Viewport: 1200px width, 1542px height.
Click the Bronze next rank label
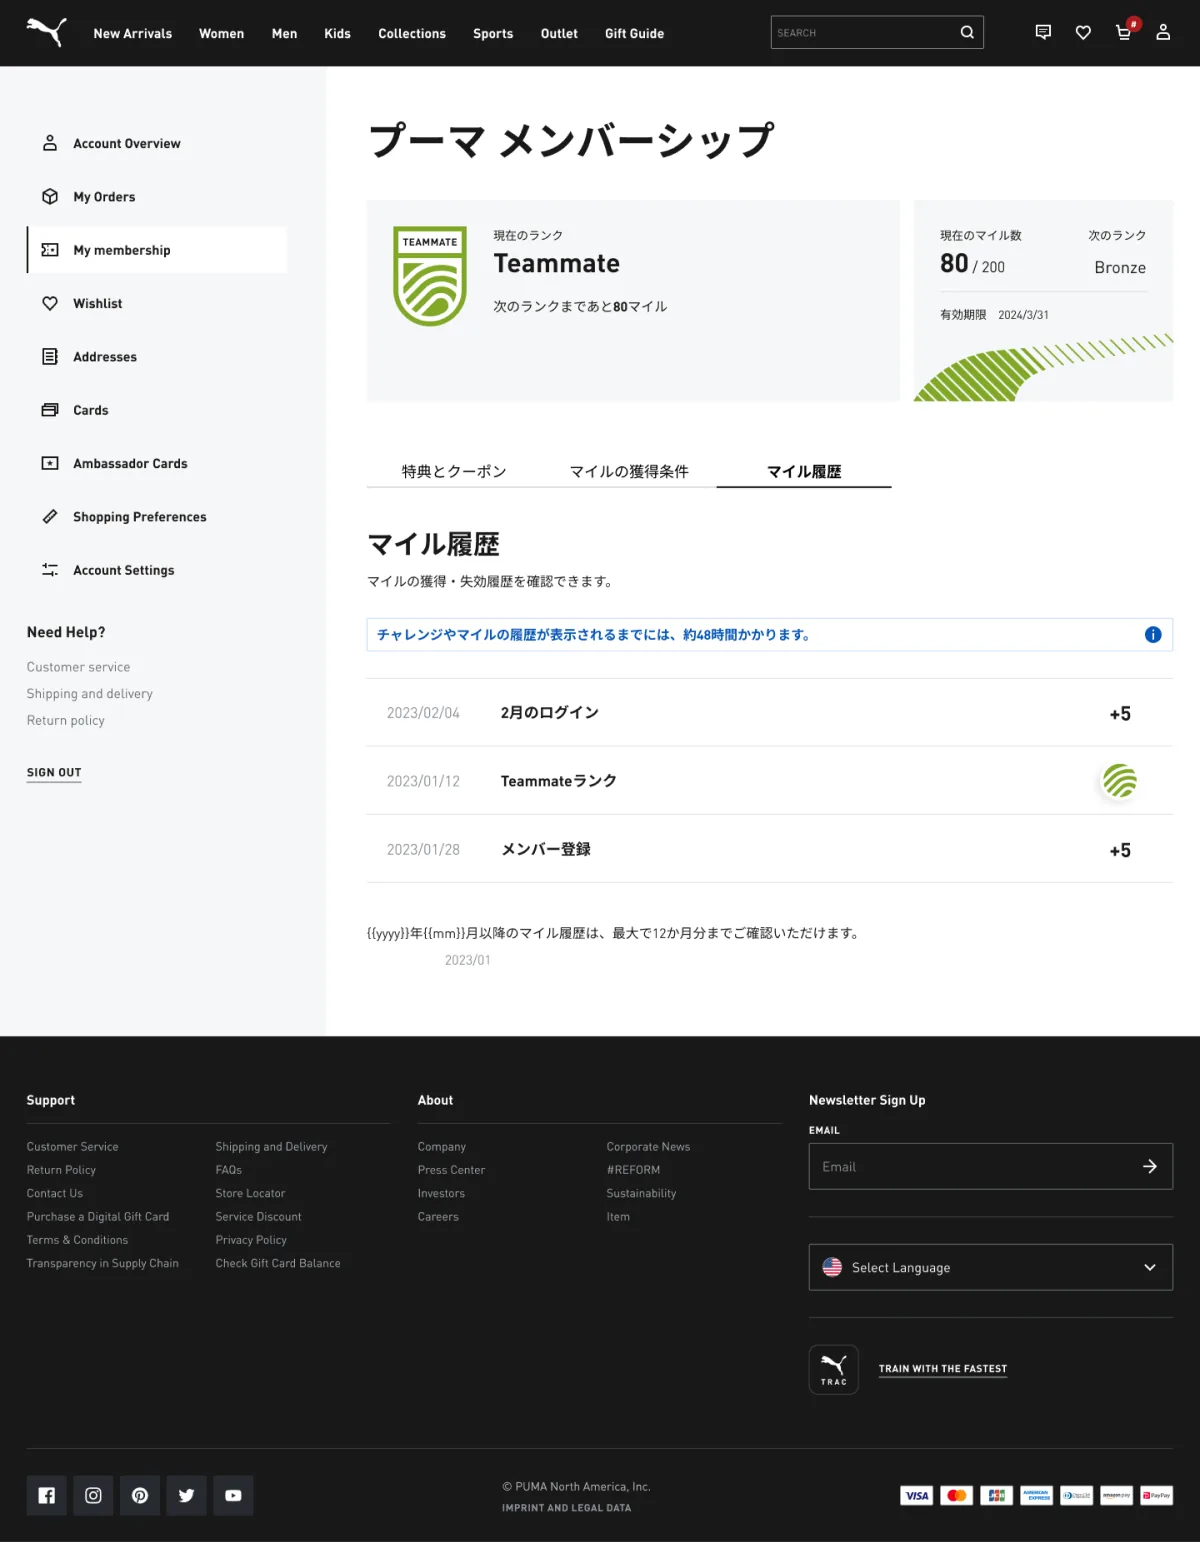click(1120, 267)
